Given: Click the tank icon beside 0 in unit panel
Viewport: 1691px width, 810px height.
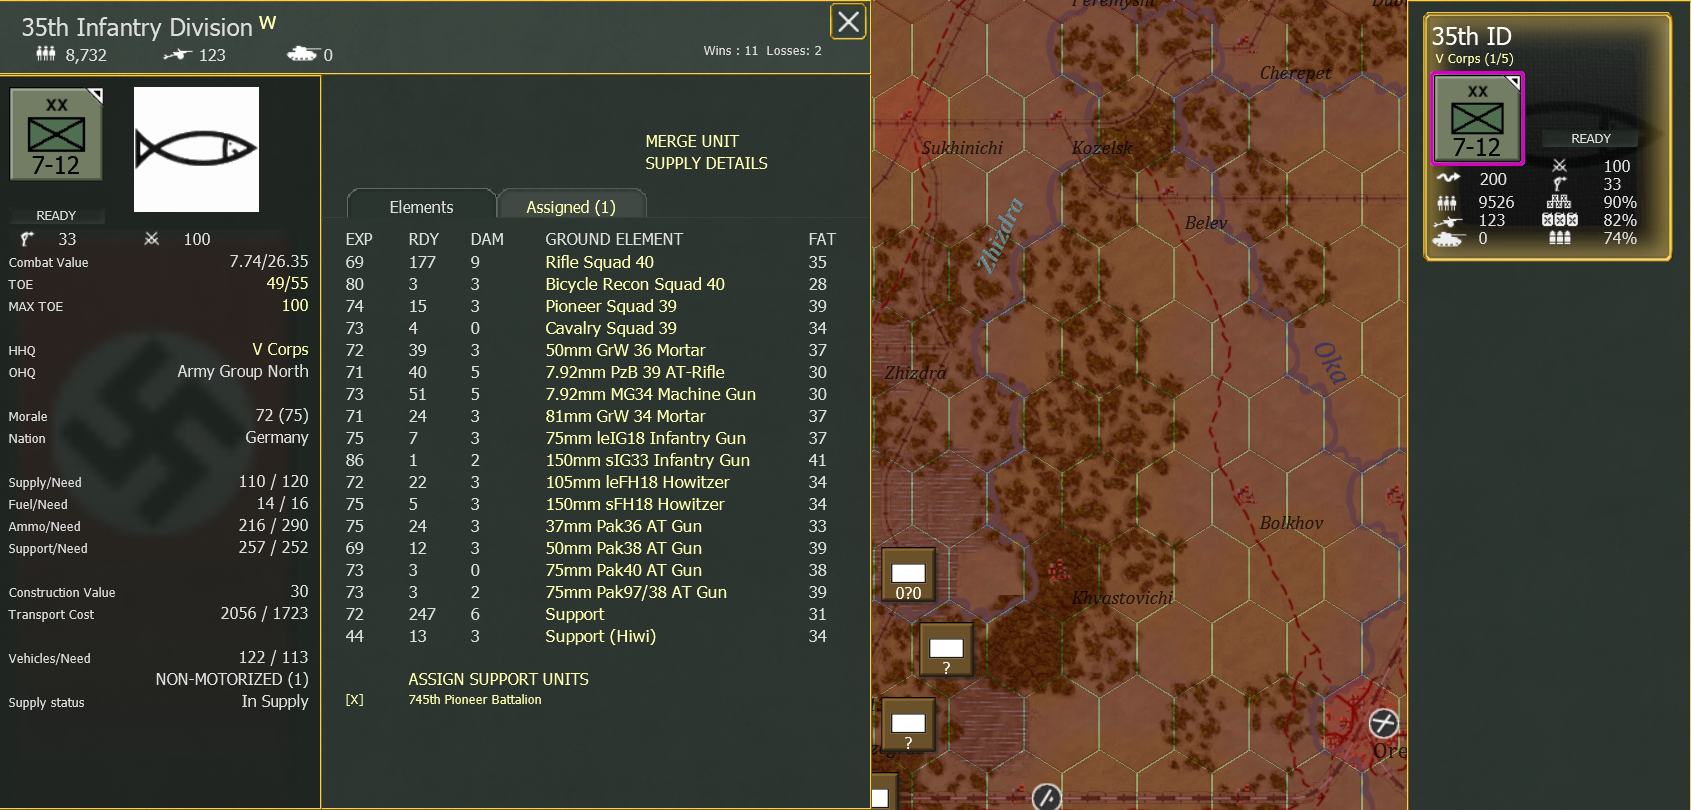Looking at the screenshot, I should tap(1447, 239).
